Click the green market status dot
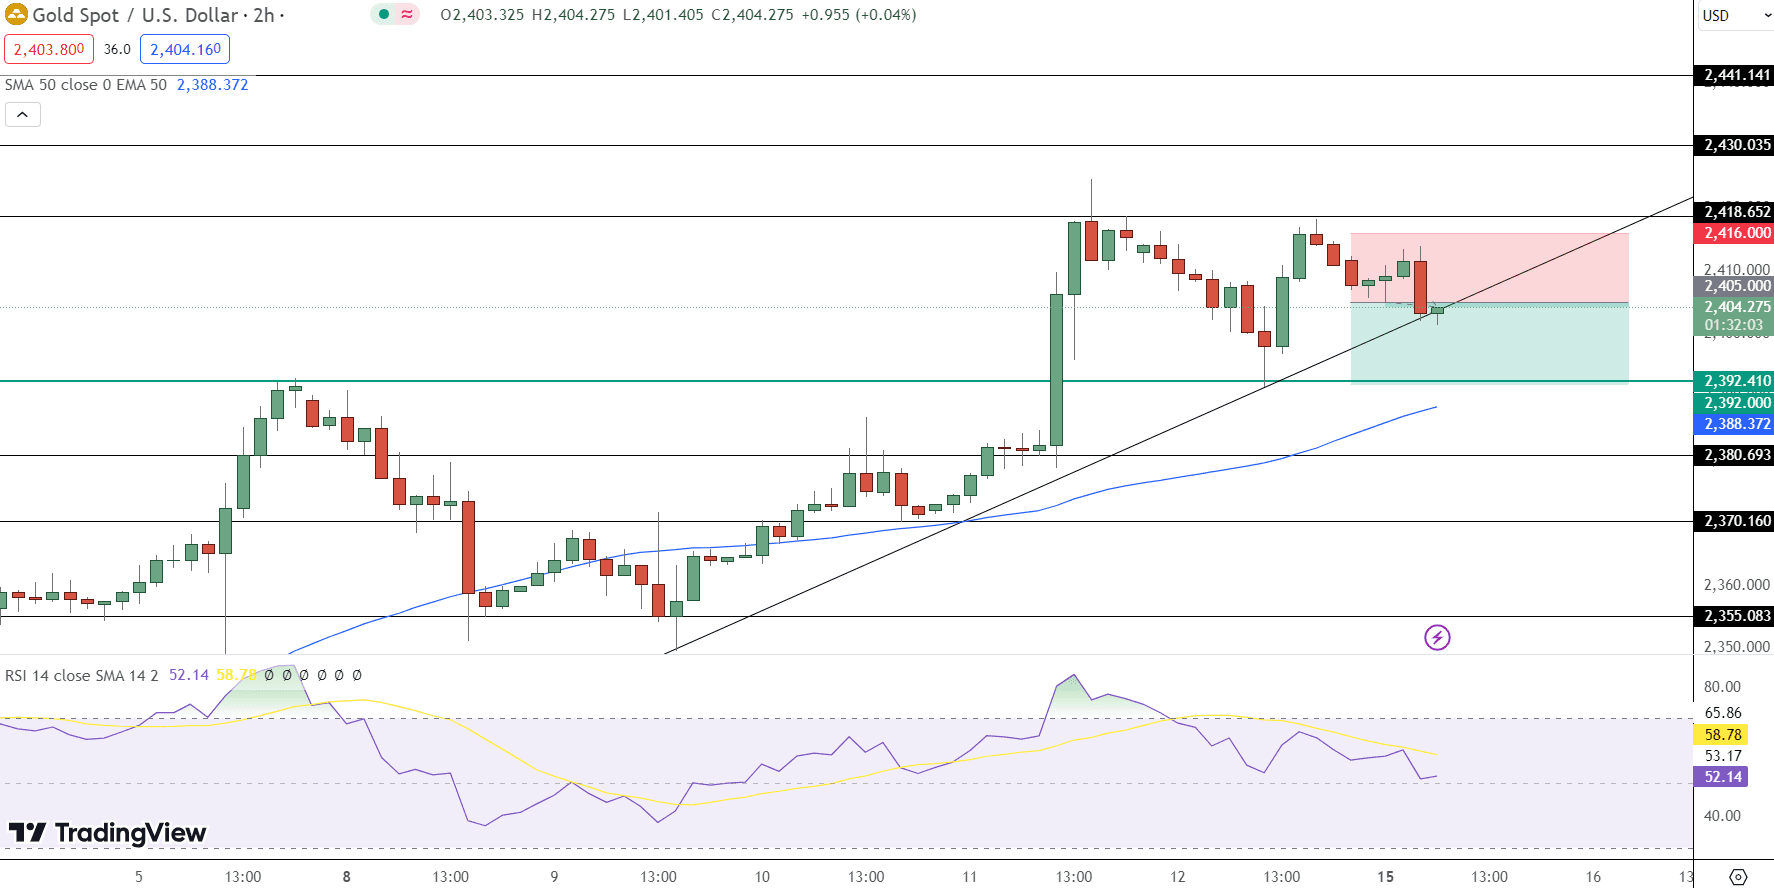Screen dimensions: 1774x888 click(x=384, y=14)
